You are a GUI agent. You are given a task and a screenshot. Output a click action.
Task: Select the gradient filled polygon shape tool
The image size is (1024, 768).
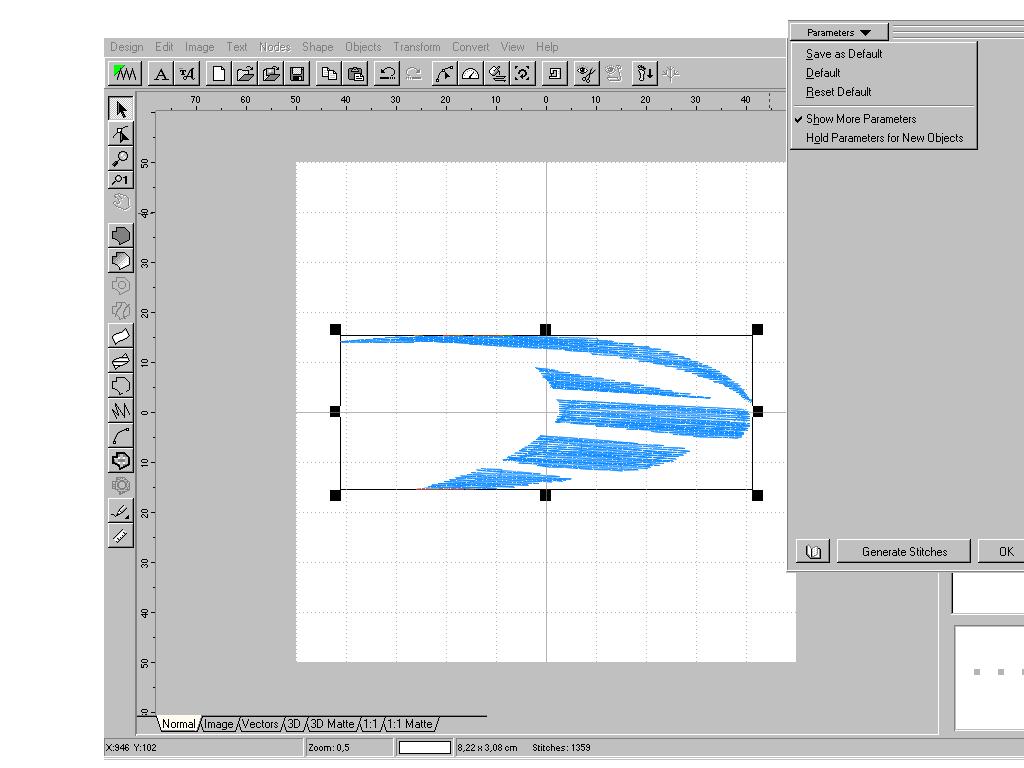tap(121, 261)
